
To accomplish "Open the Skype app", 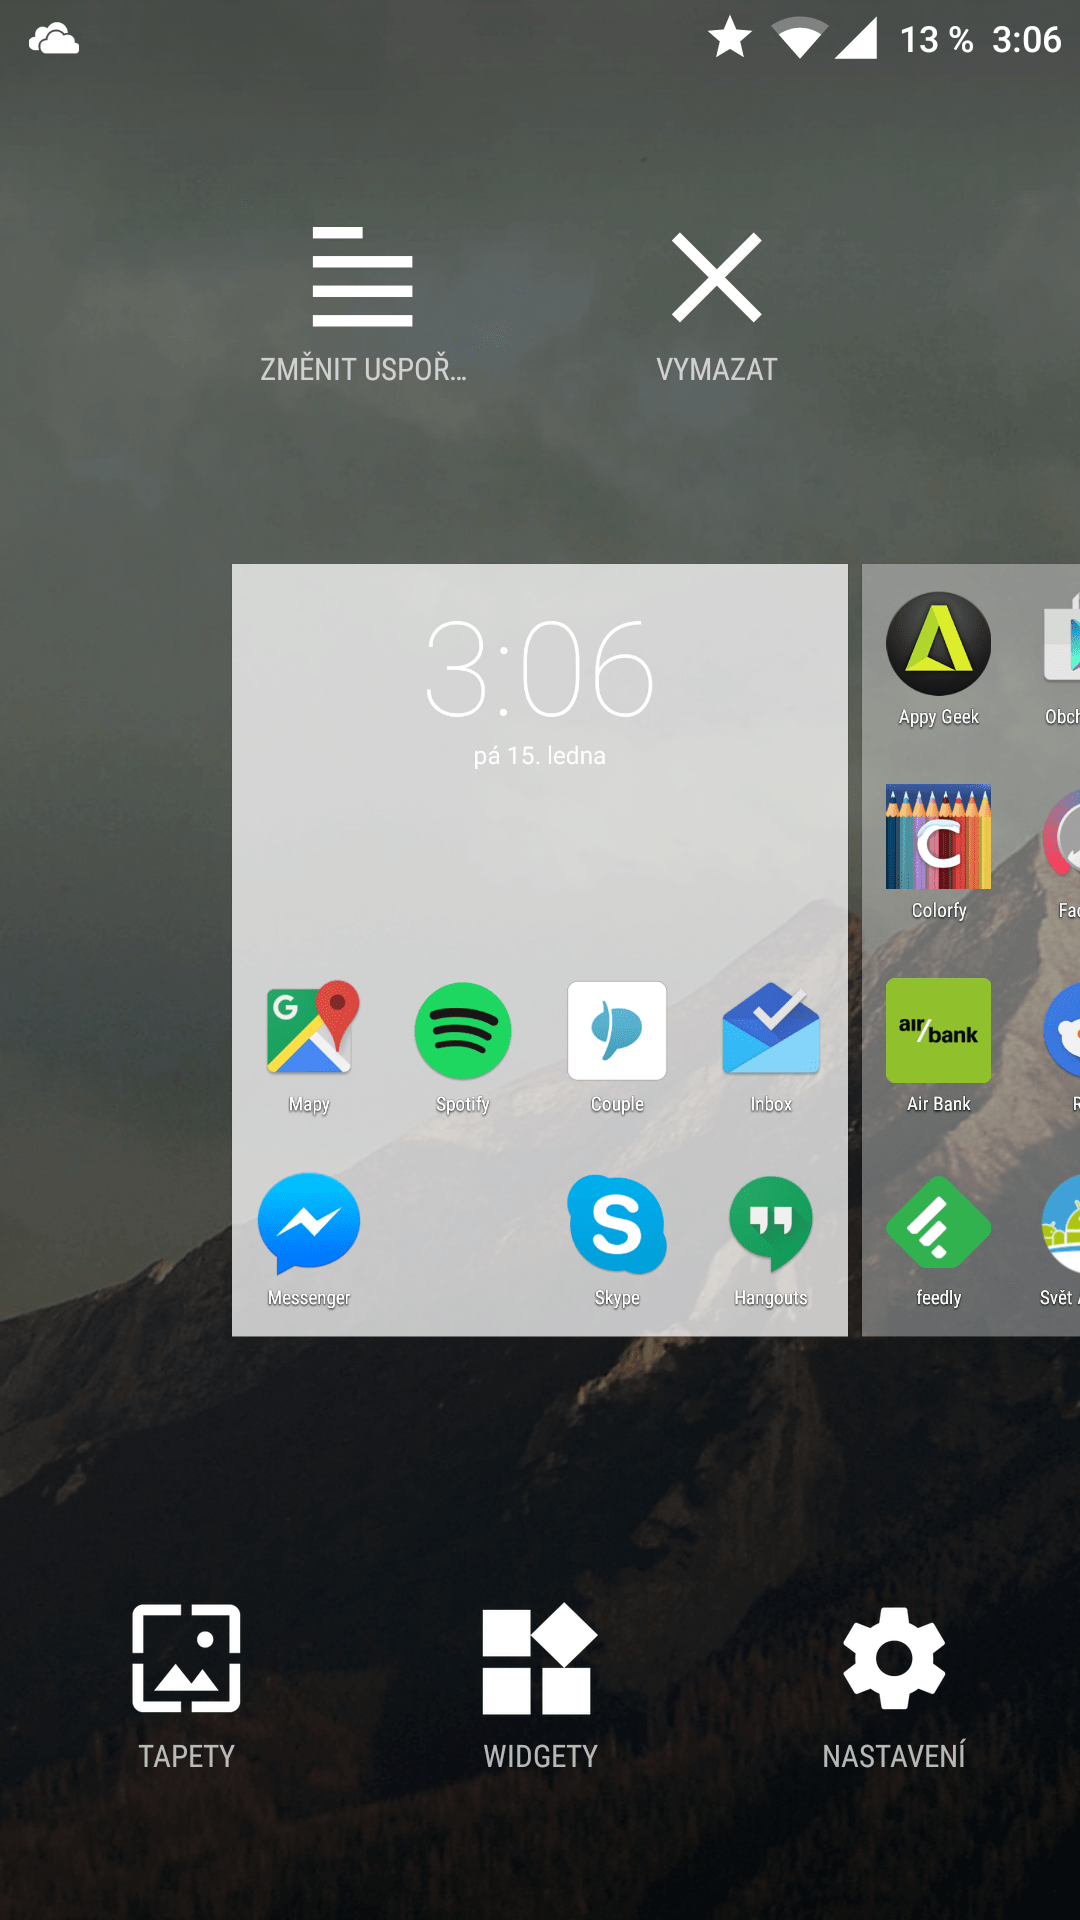I will [617, 1224].
